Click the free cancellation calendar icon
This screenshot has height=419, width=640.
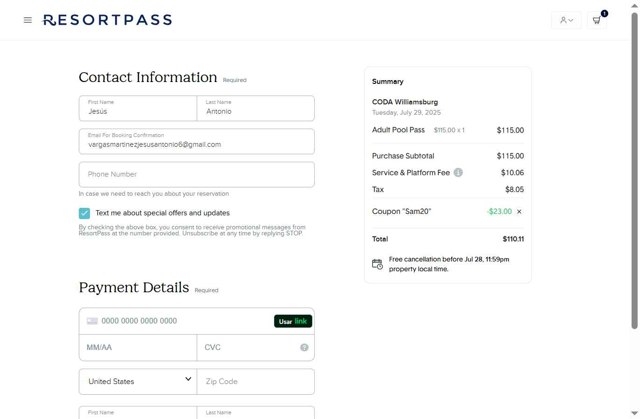pyautogui.click(x=377, y=264)
